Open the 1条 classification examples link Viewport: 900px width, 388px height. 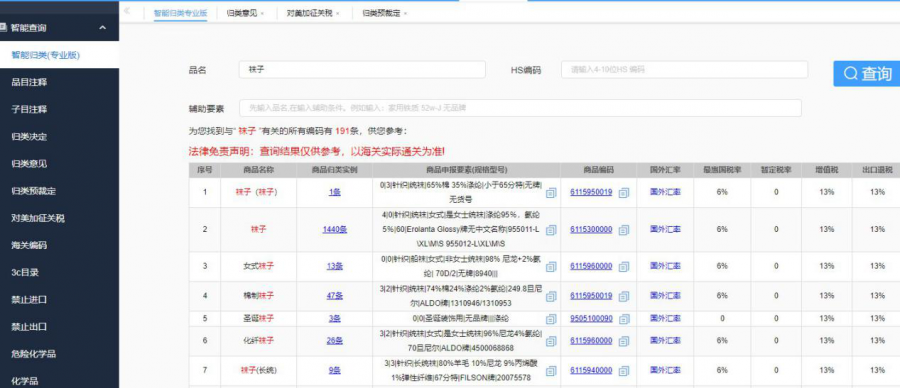pos(335,192)
